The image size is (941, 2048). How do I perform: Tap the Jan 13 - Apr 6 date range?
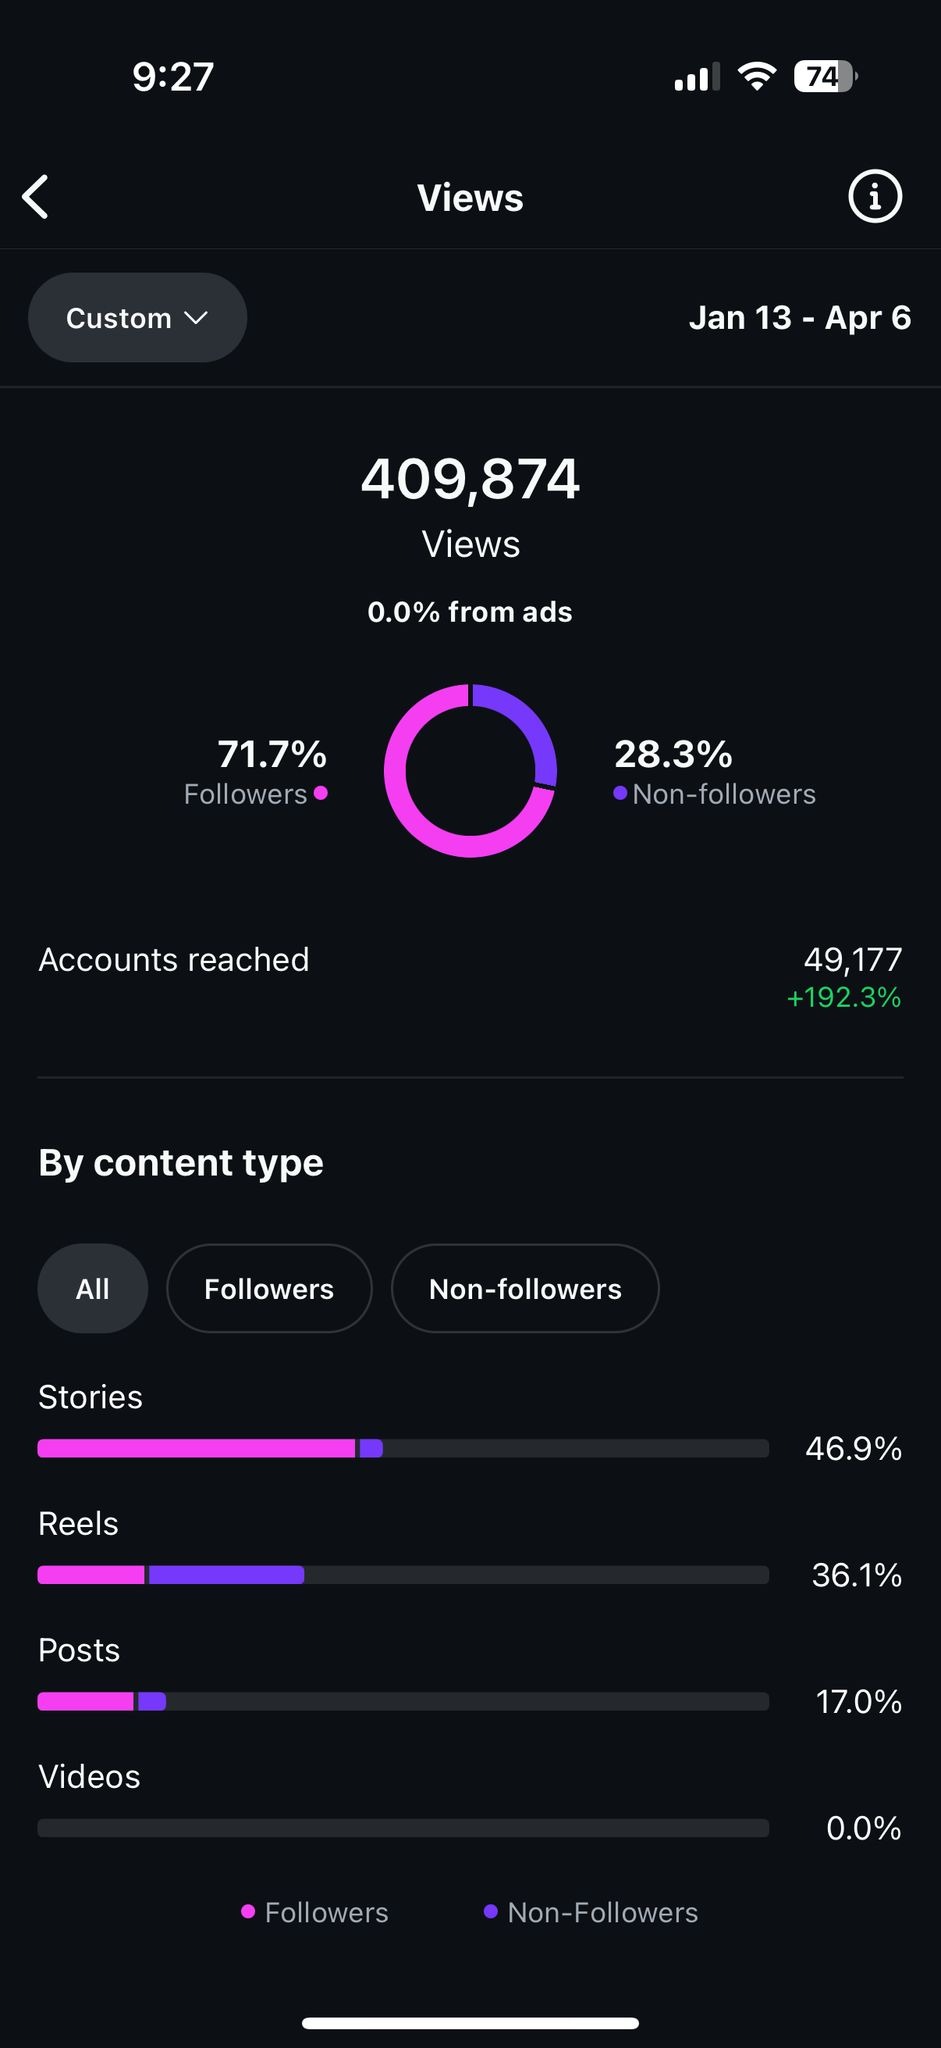799,318
